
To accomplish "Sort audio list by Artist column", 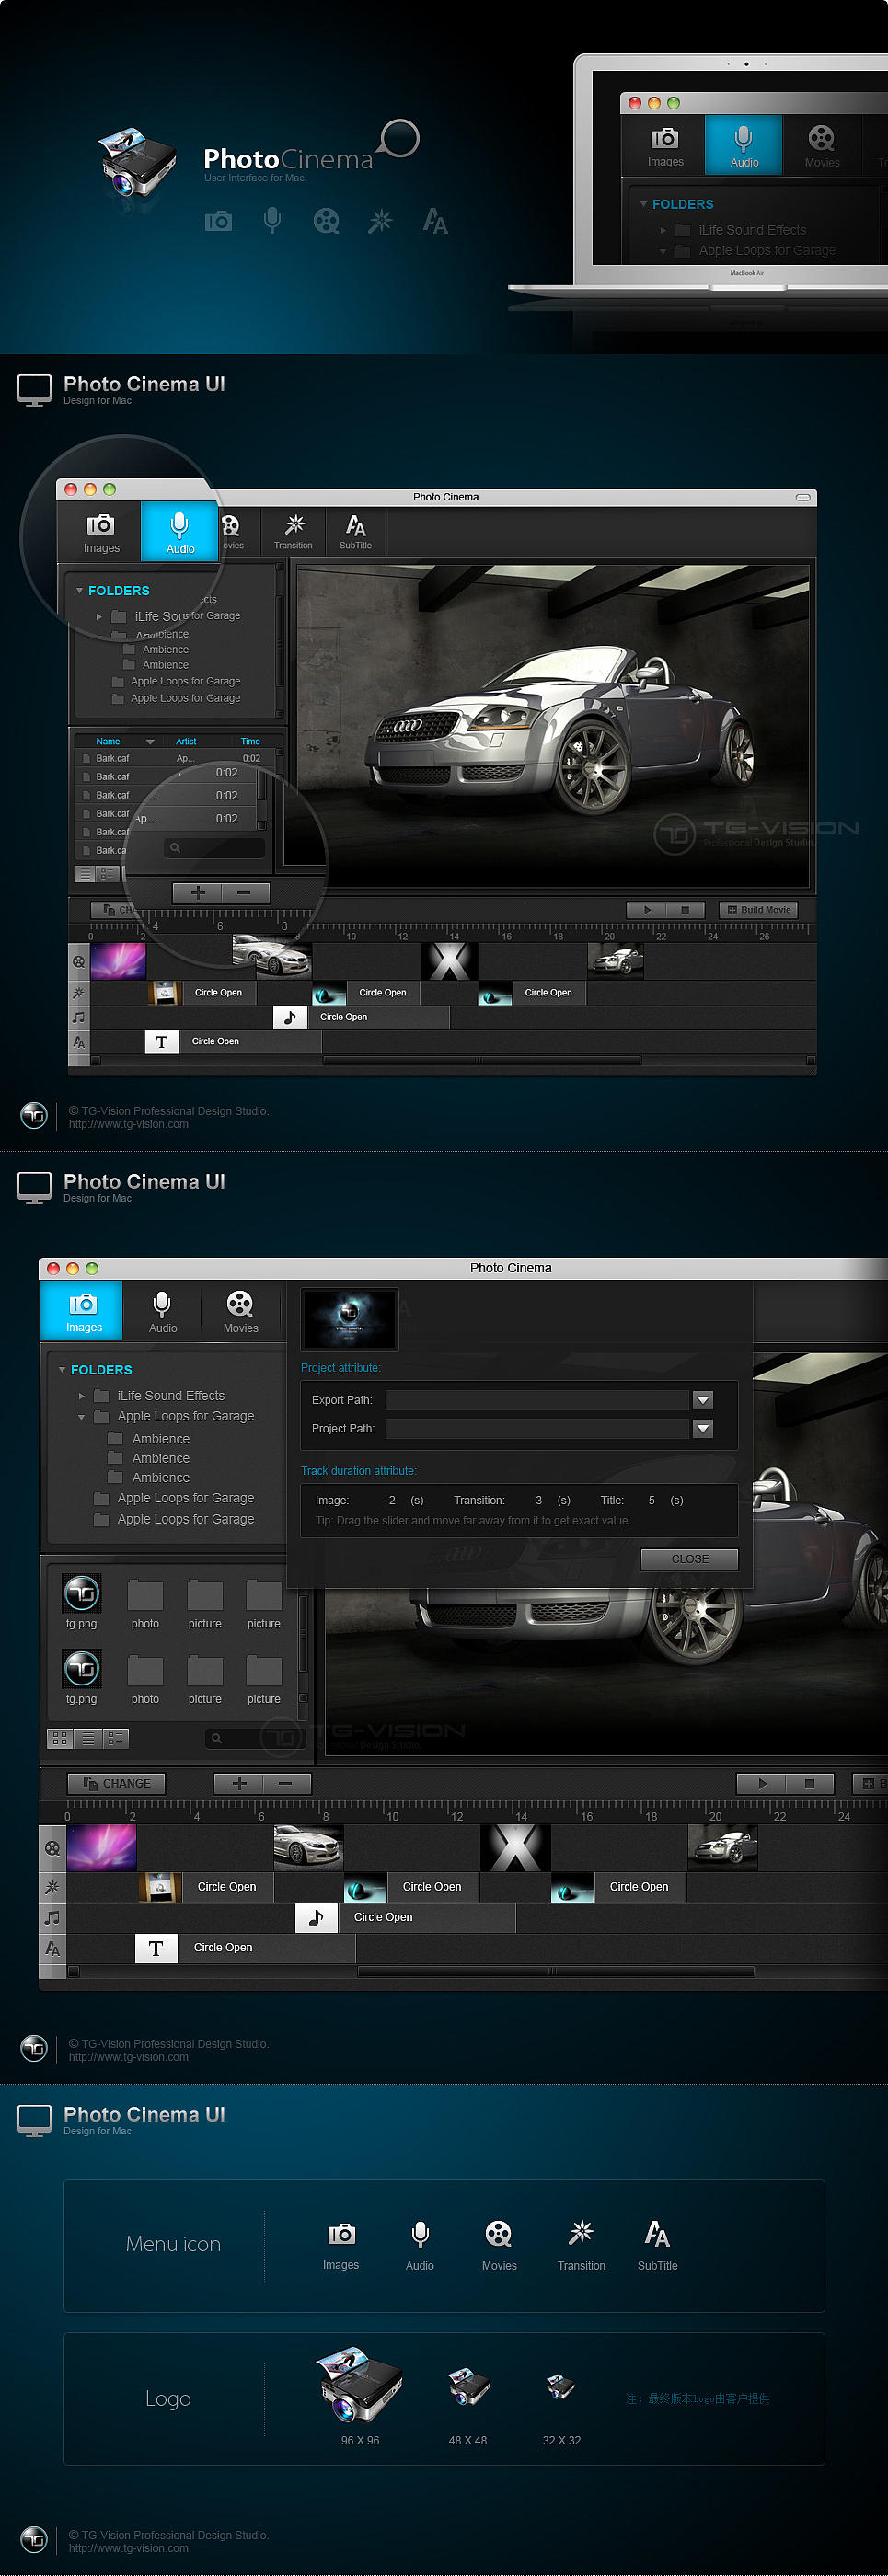I will click(186, 742).
